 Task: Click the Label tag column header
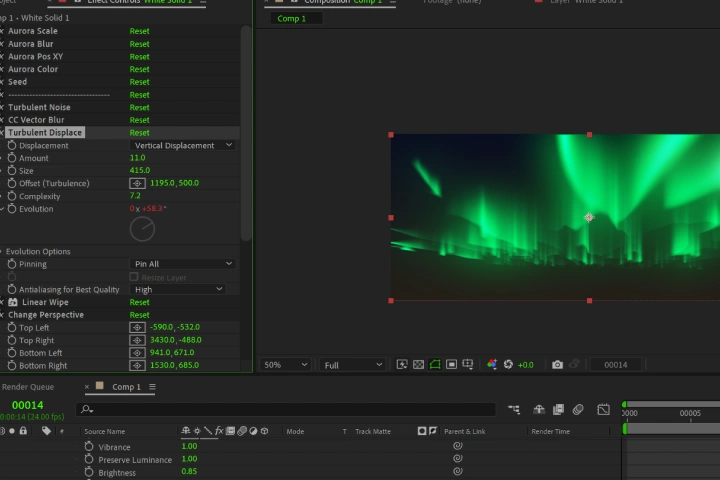(46, 431)
